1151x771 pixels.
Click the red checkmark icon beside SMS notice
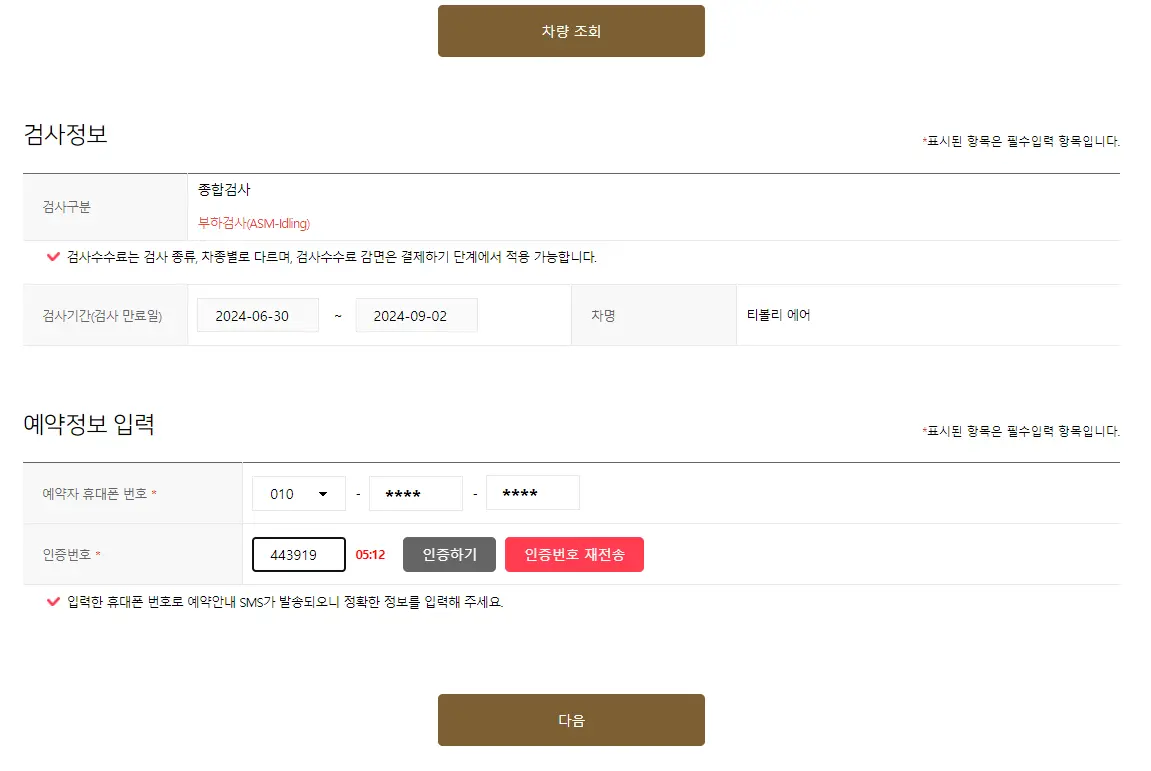pos(53,601)
